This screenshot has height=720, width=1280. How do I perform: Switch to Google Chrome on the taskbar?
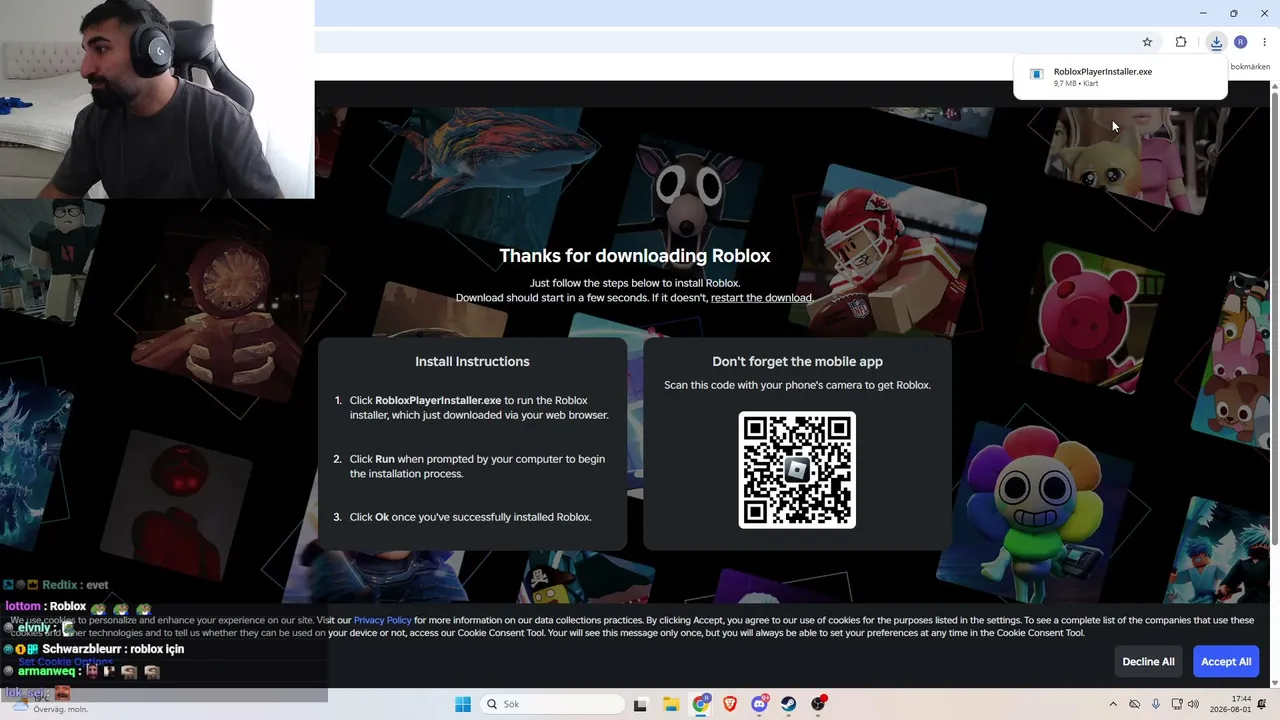coord(701,704)
